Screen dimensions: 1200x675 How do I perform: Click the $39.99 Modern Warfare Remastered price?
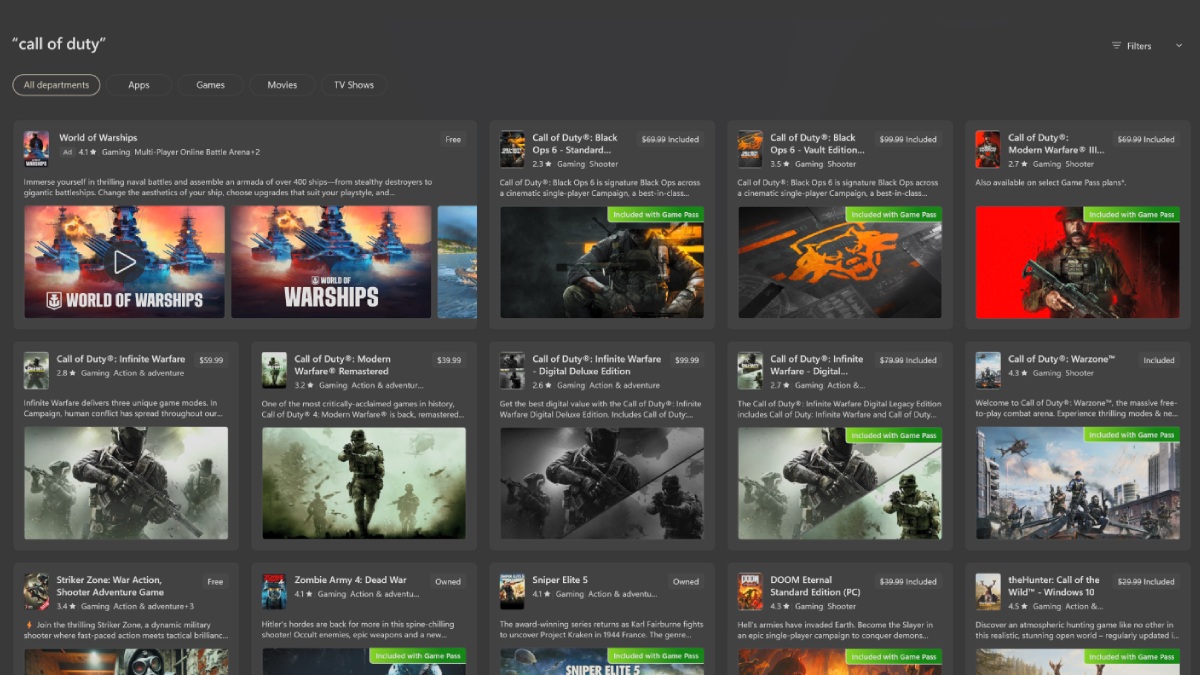click(x=449, y=360)
